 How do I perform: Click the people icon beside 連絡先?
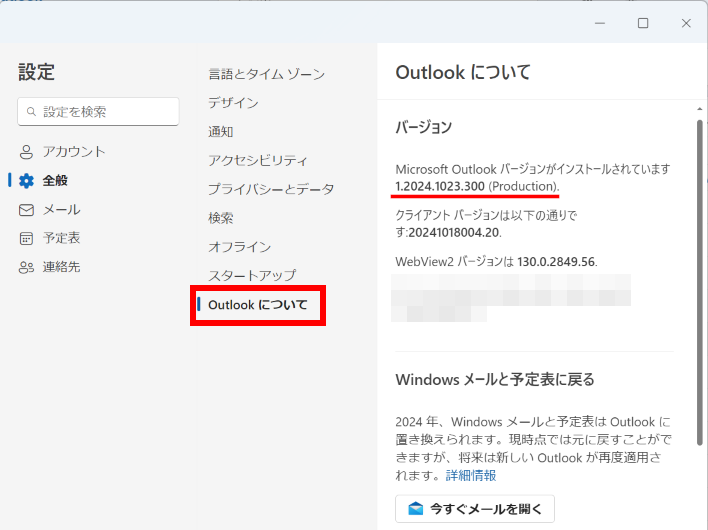click(x=26, y=267)
